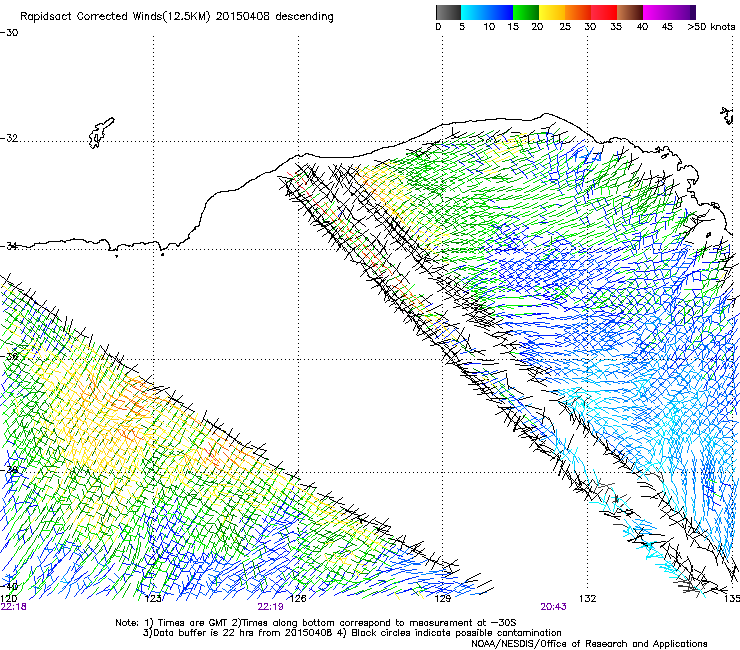The width and height of the screenshot is (740, 650).
Task: Click the purple 20:43 pass time label
Action: coord(554,607)
